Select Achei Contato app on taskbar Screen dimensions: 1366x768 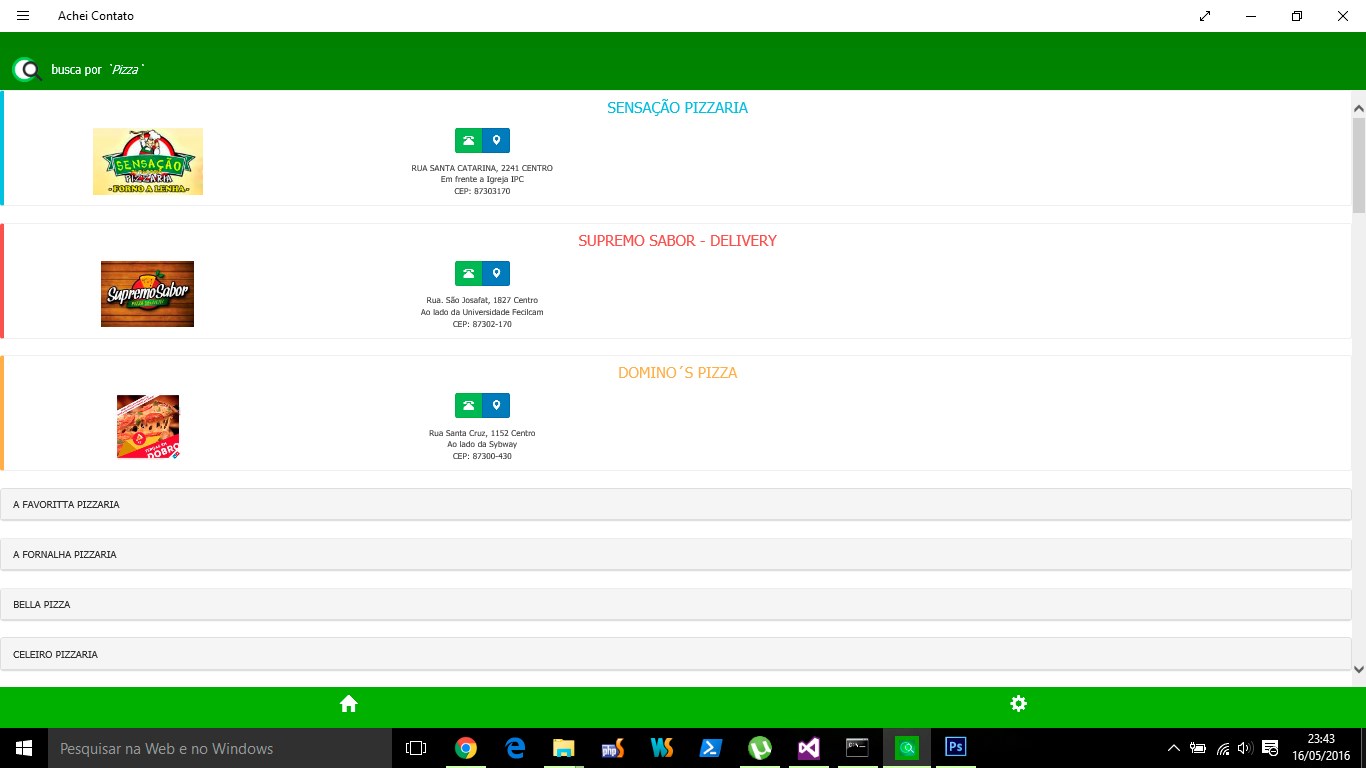tap(907, 748)
